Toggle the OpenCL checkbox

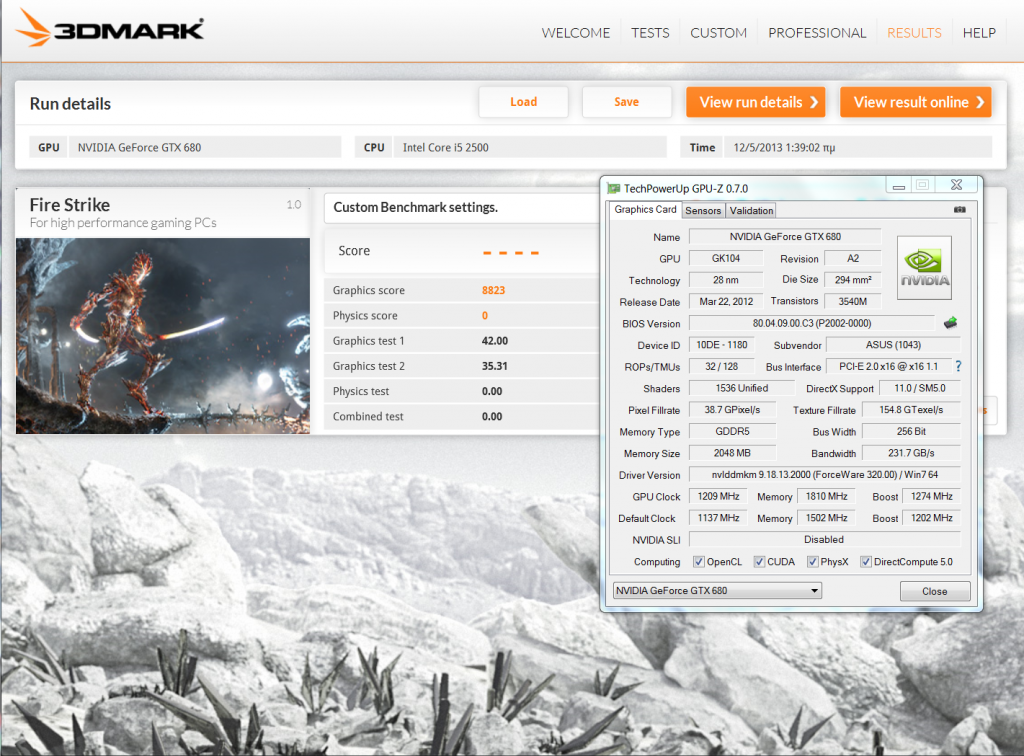click(x=698, y=562)
